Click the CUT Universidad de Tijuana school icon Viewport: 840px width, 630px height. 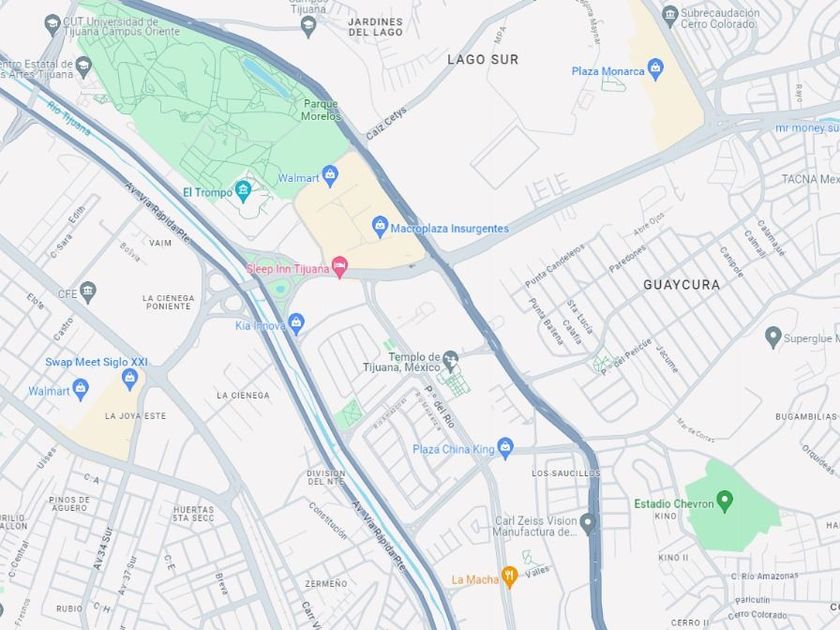tap(52, 25)
